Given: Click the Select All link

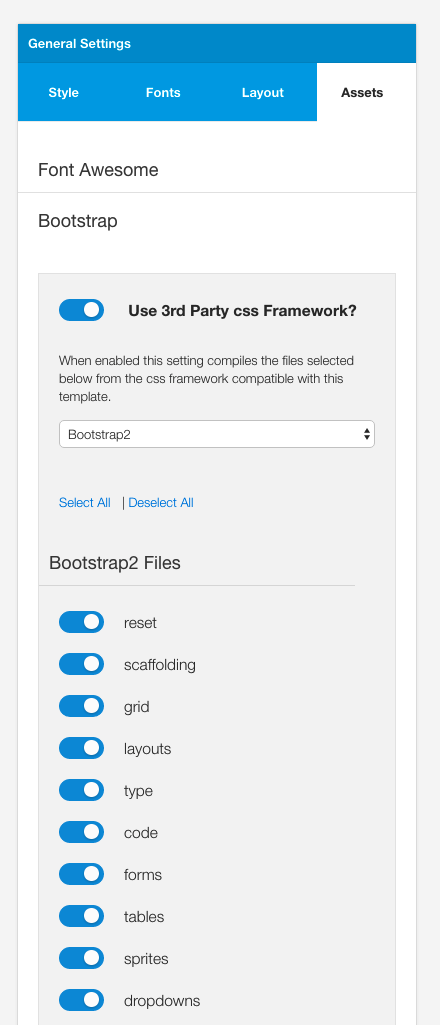Looking at the screenshot, I should (84, 503).
